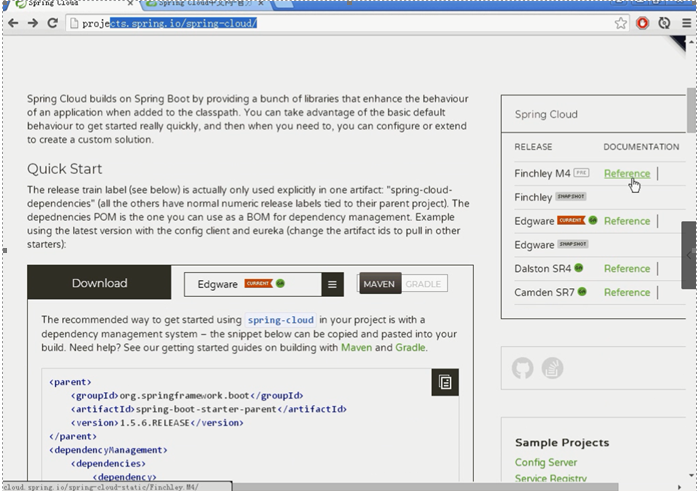The width and height of the screenshot is (697, 491).
Task: Go forward using the browser forward arrow
Action: [33, 23]
